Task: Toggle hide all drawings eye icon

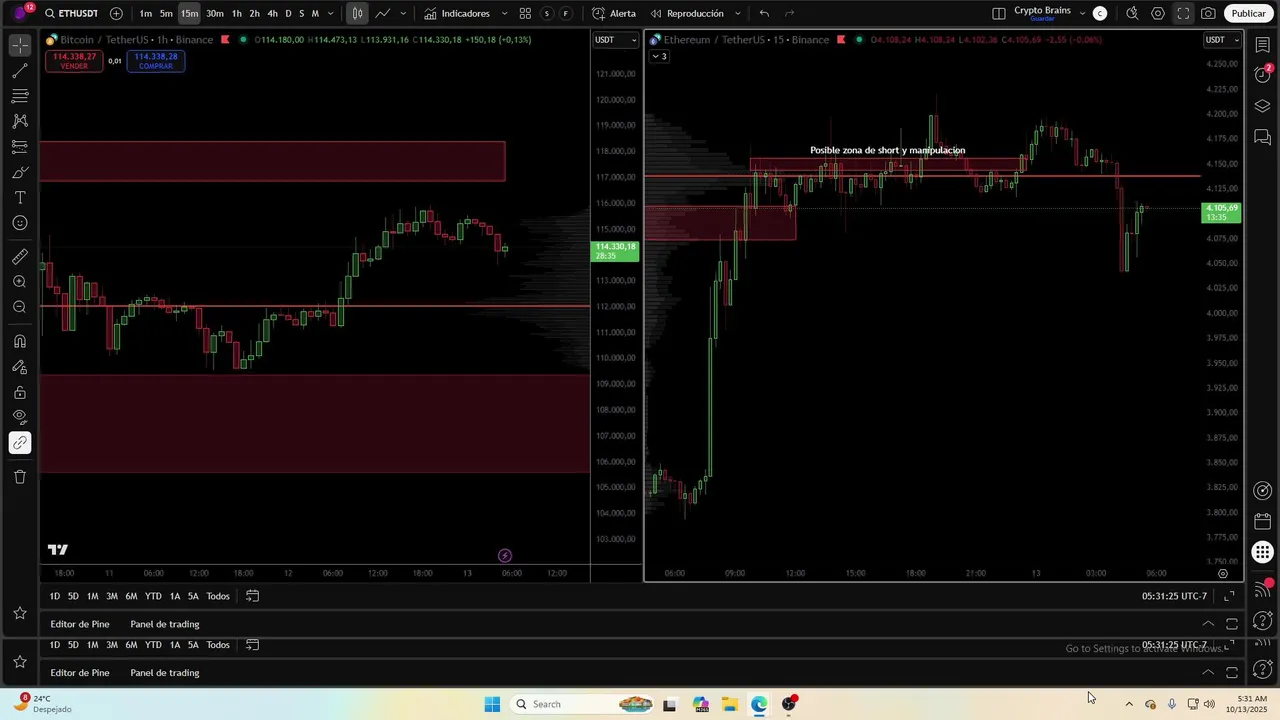Action: coord(20,417)
